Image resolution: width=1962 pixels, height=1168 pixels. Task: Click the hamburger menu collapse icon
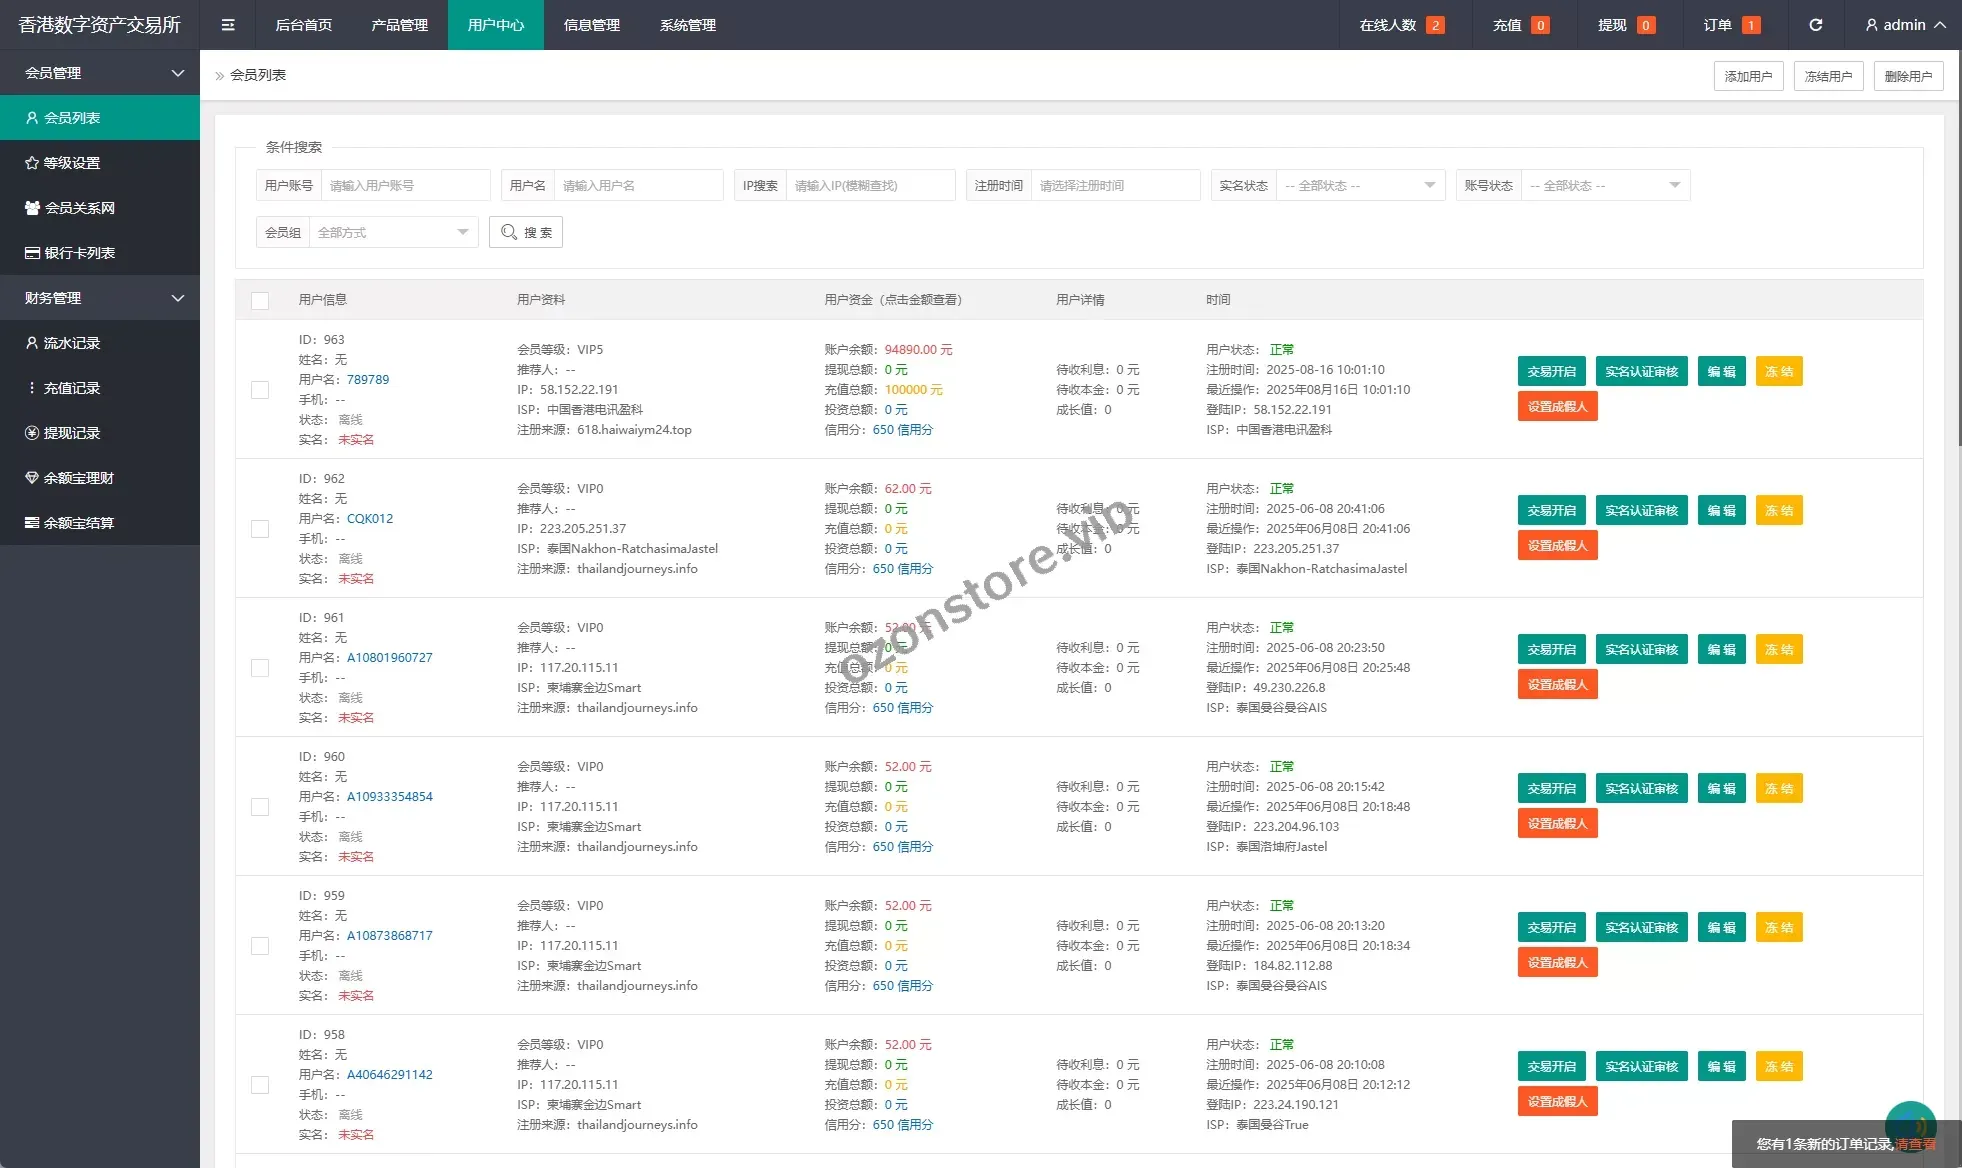click(x=228, y=25)
